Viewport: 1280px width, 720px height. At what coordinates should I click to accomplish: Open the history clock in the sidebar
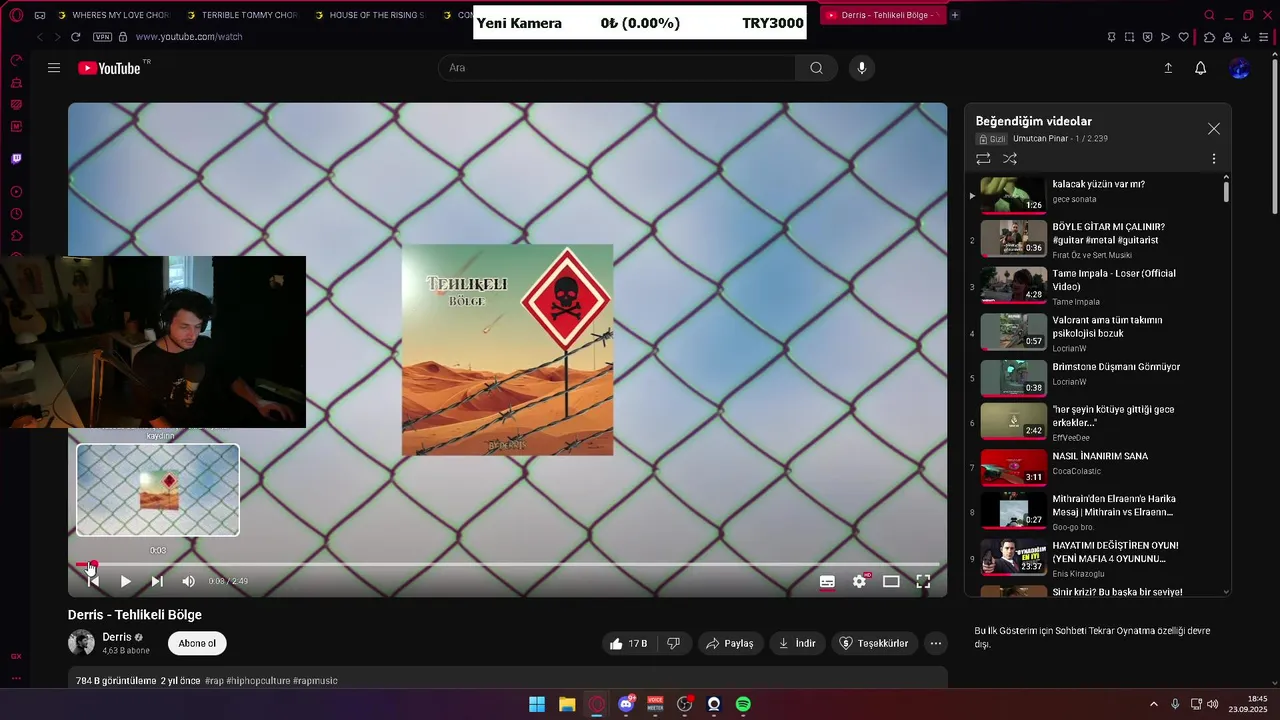tap(16, 214)
